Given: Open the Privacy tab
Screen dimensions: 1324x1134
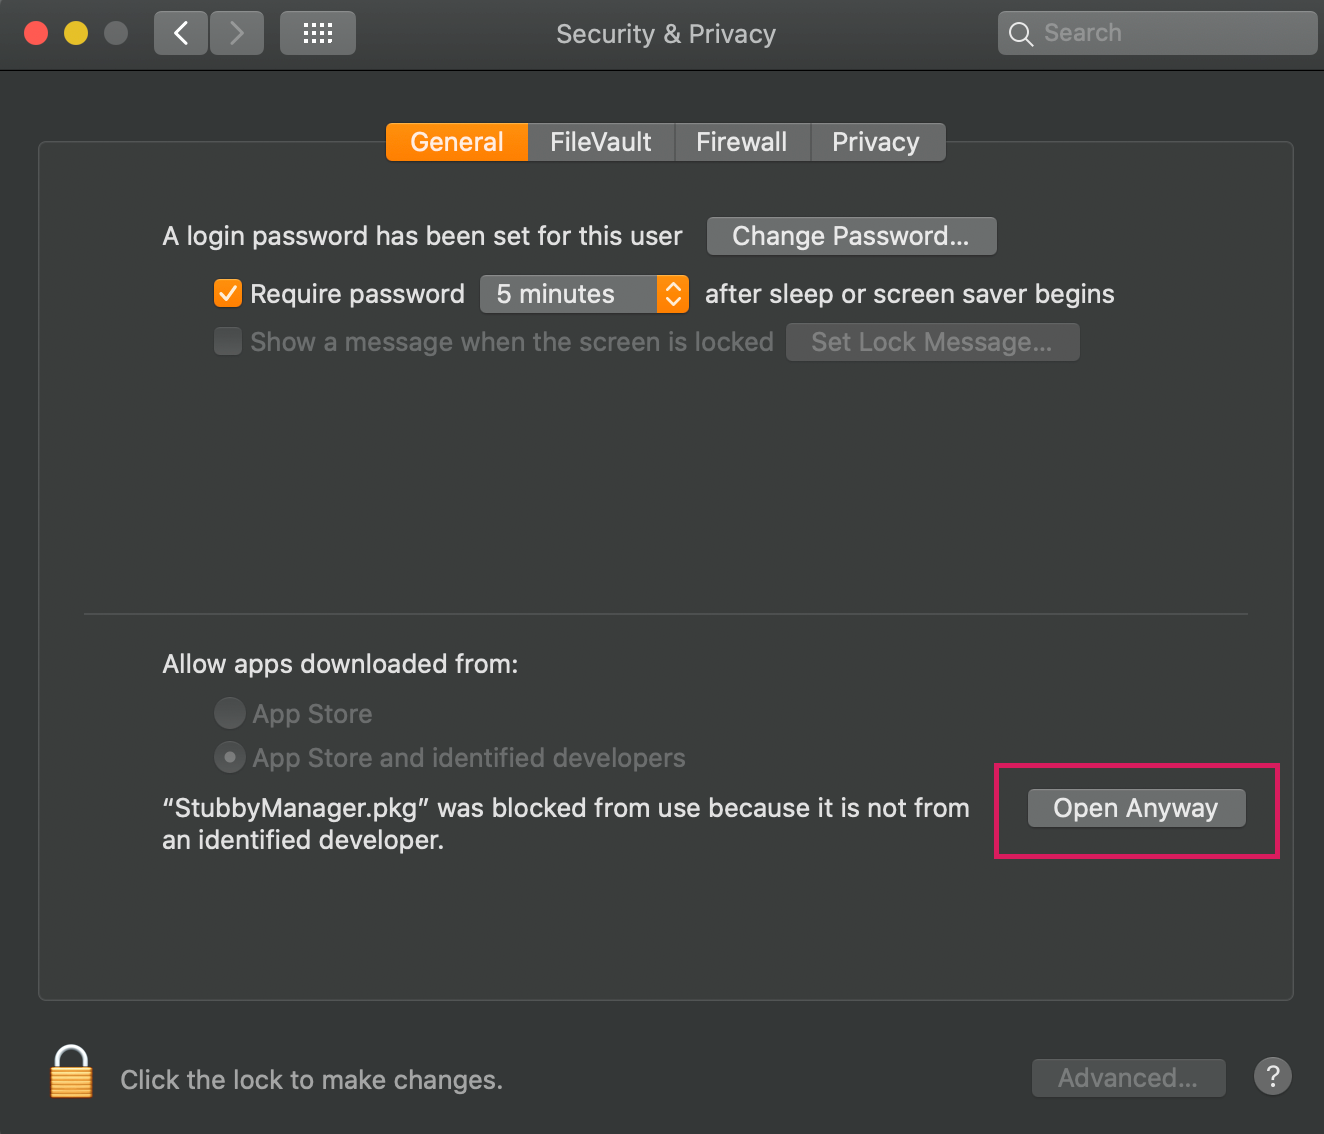Looking at the screenshot, I should tap(877, 142).
